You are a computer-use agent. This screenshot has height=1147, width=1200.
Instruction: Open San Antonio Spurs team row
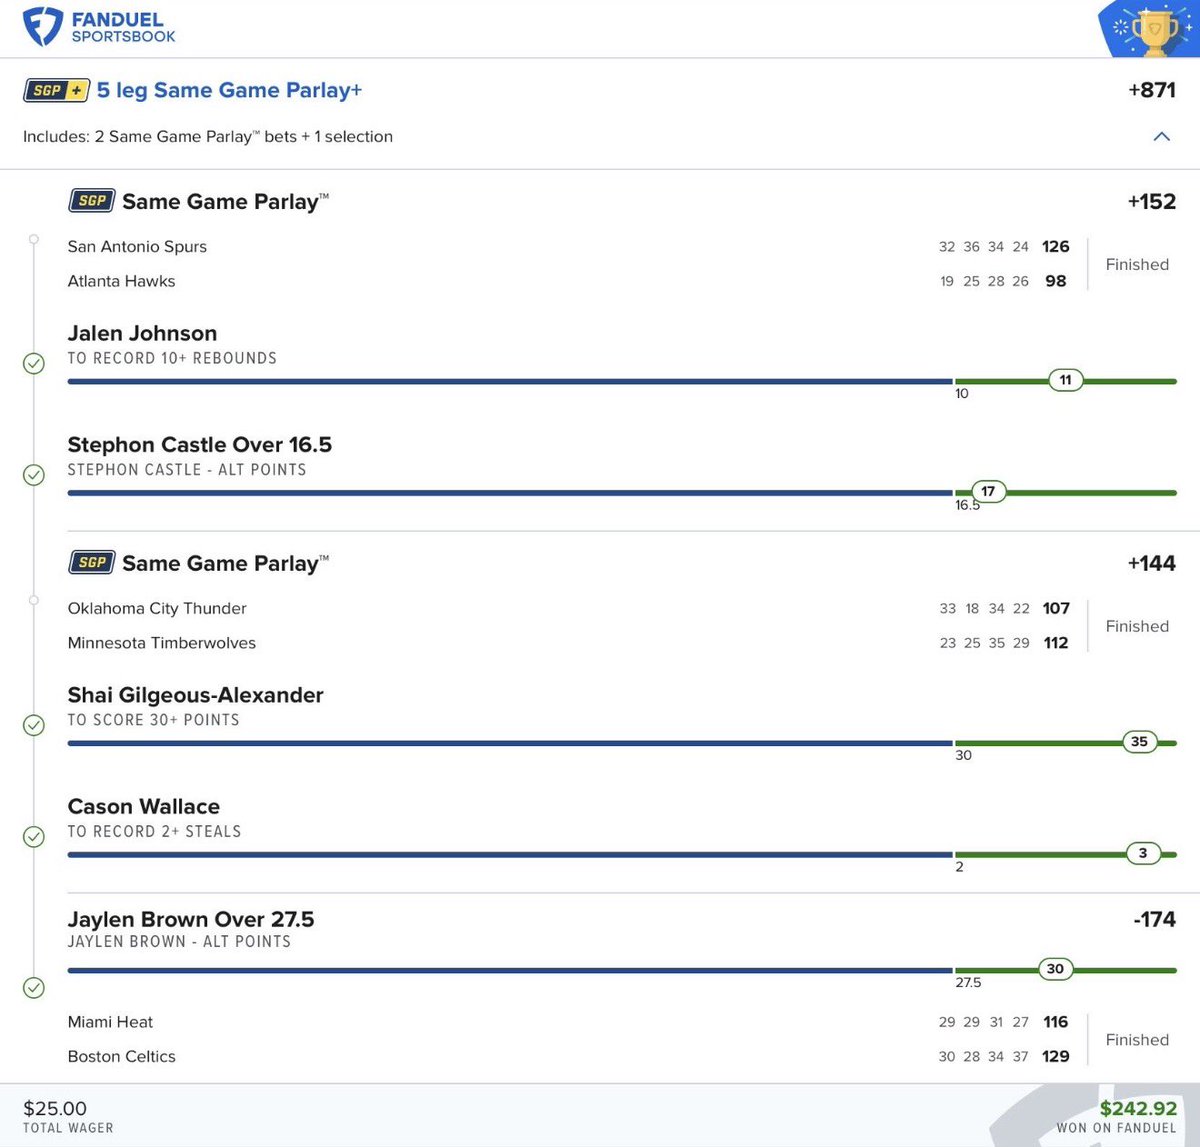click(x=137, y=247)
